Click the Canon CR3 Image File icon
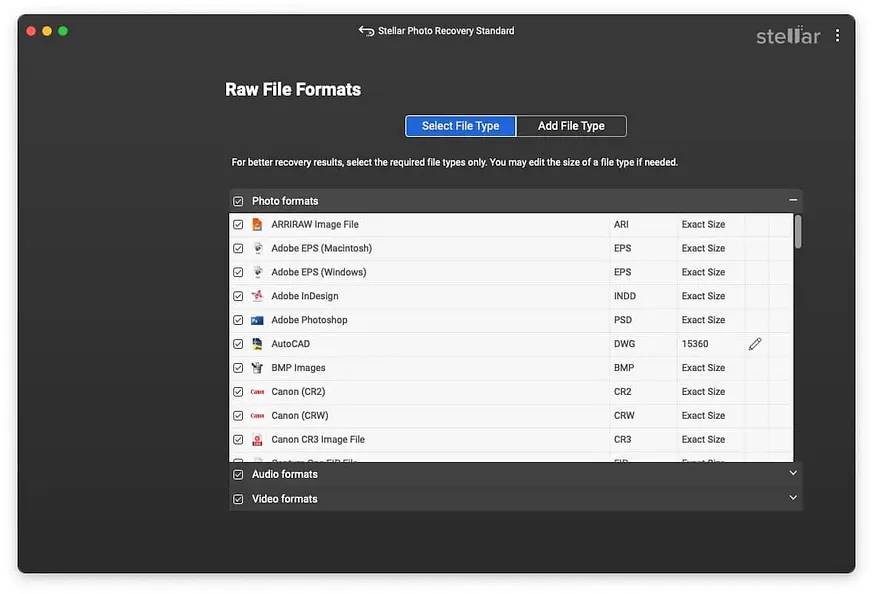Image resolution: width=873 pixels, height=594 pixels. pos(257,440)
